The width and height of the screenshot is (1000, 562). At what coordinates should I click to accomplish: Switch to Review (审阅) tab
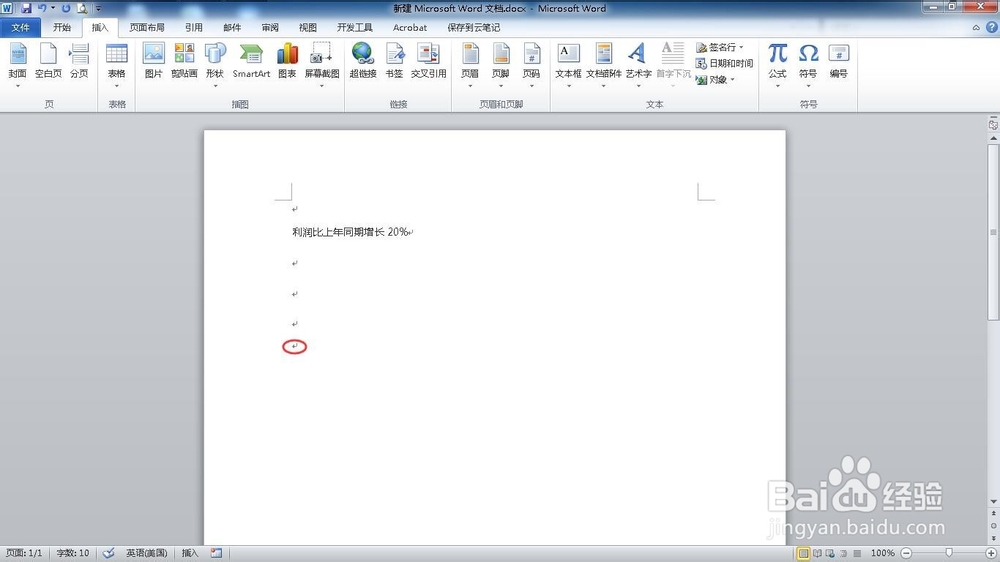coord(270,27)
